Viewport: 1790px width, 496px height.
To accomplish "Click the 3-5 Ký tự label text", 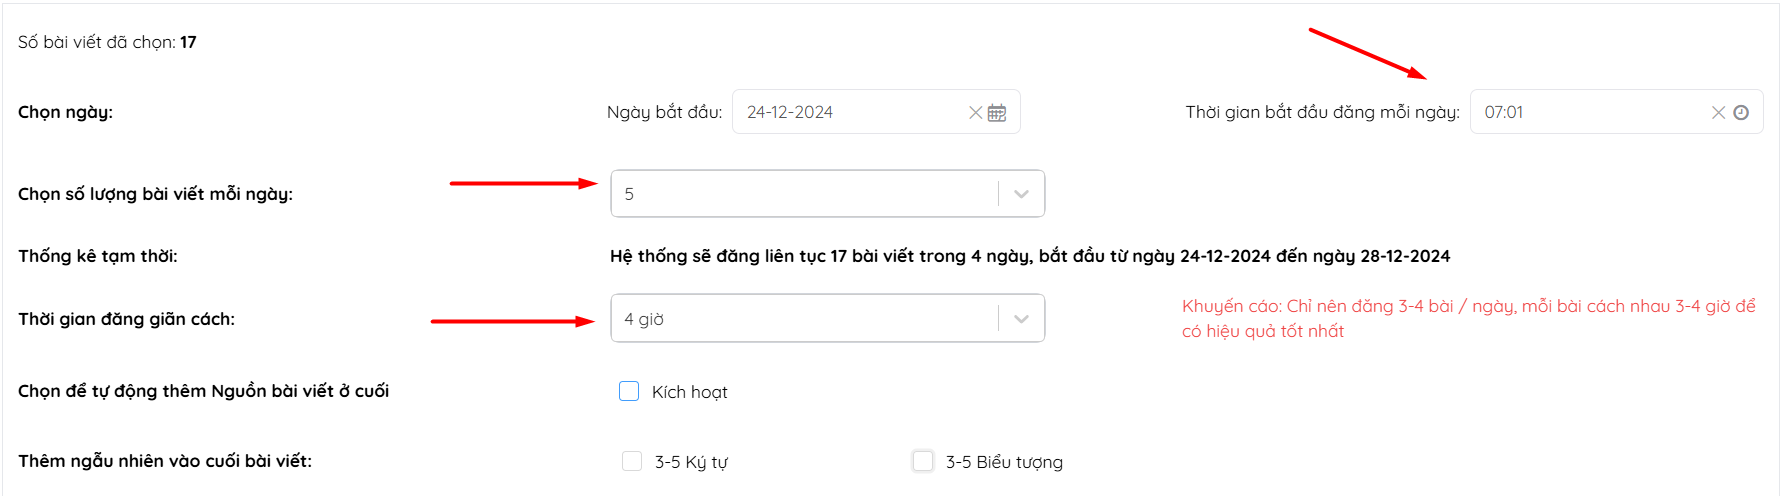I will (x=691, y=462).
